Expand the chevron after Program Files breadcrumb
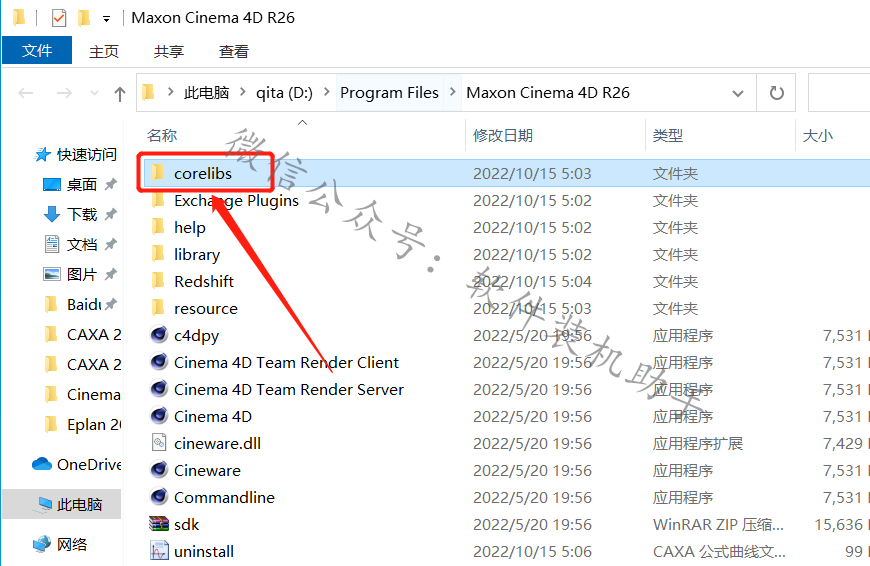This screenshot has width=870, height=566. point(453,92)
